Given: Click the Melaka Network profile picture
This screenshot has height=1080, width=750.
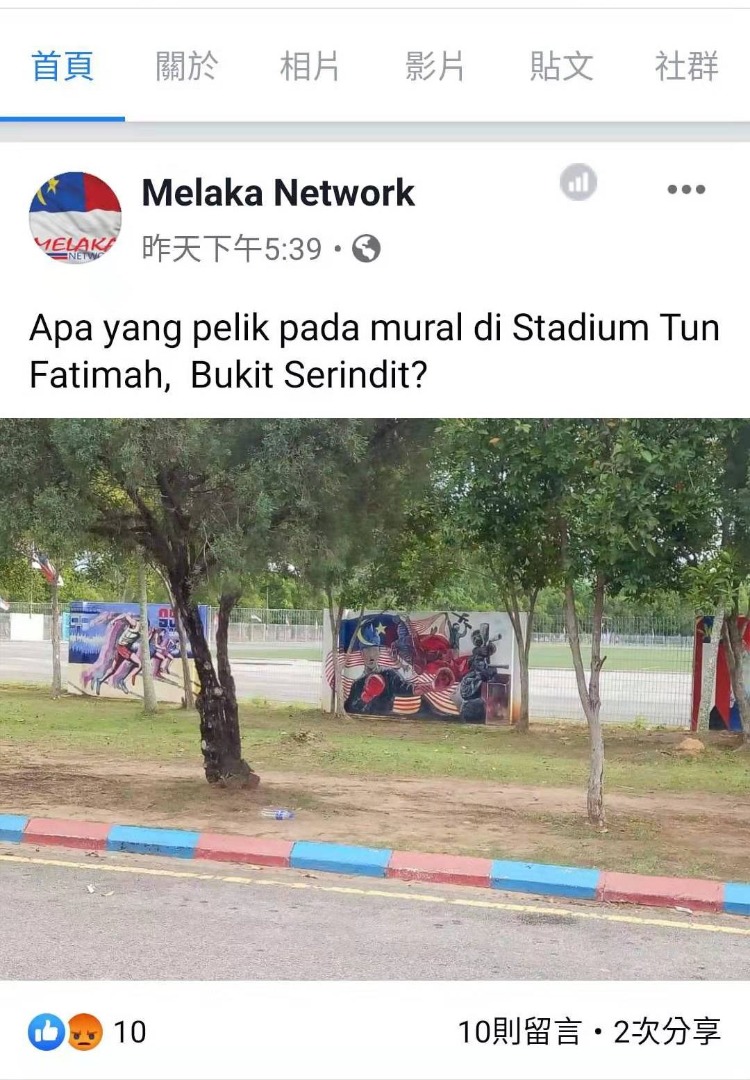Looking at the screenshot, I should pyautogui.click(x=75, y=218).
